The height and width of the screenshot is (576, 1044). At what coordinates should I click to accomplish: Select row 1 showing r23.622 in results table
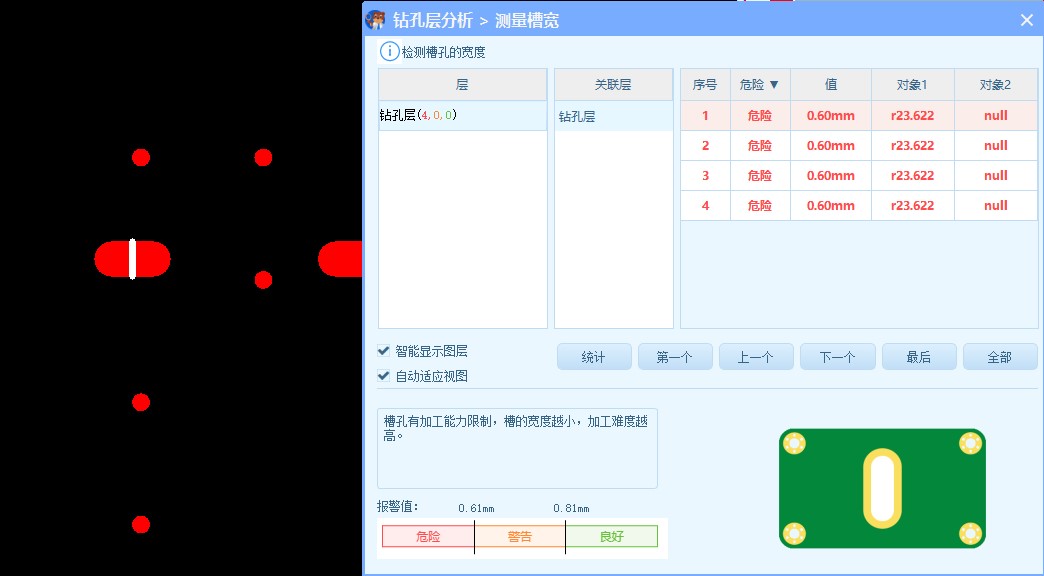912,115
